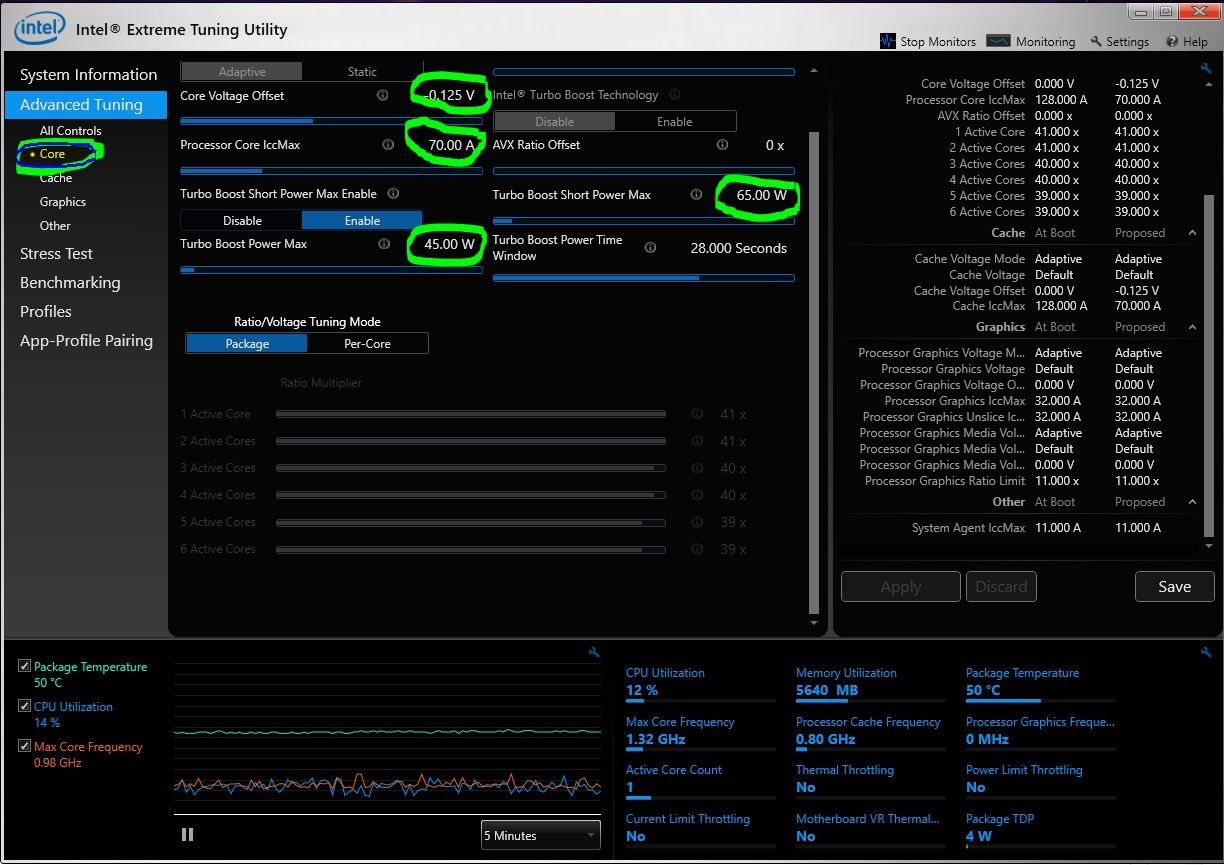This screenshot has height=865, width=1224.
Task: Open Benchmarking section
Action: click(x=70, y=282)
